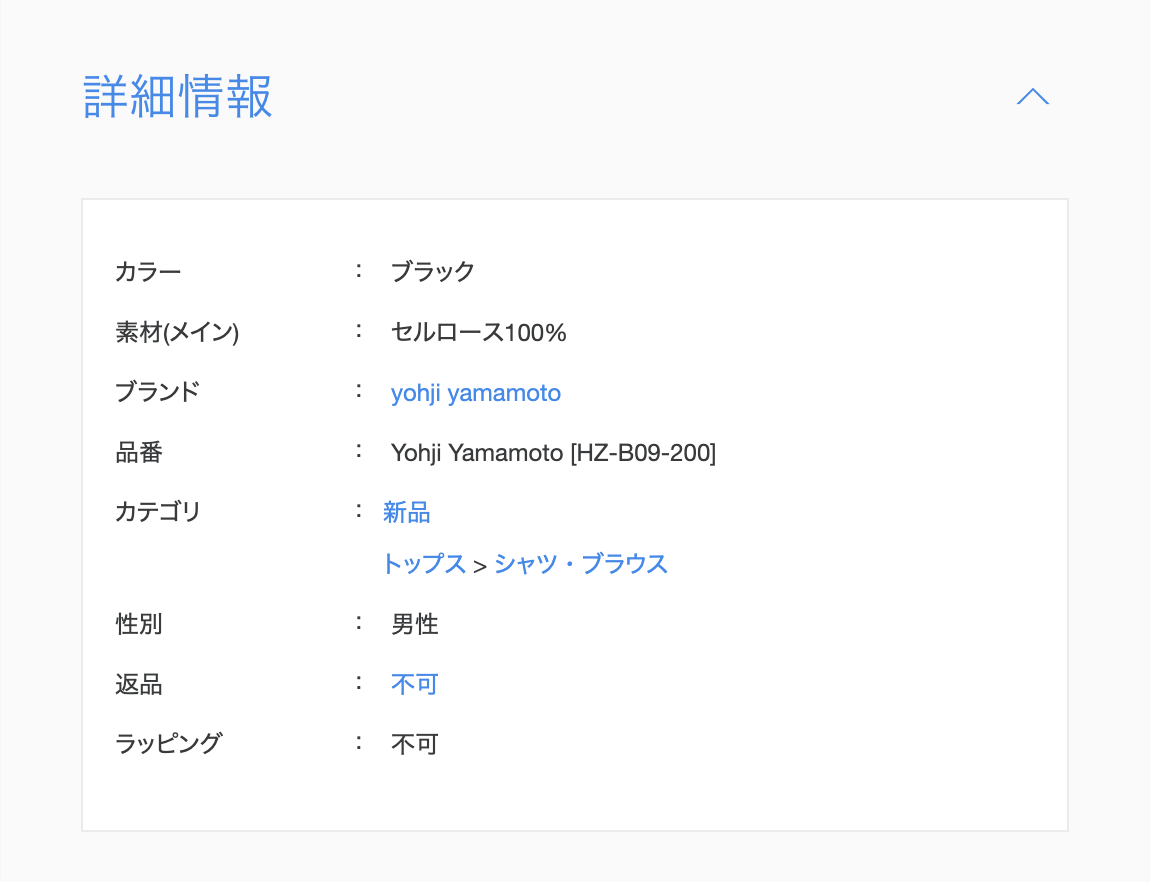Screen dimensions: 1150x882
Task: Select the 返品 label
Action: tap(139, 684)
